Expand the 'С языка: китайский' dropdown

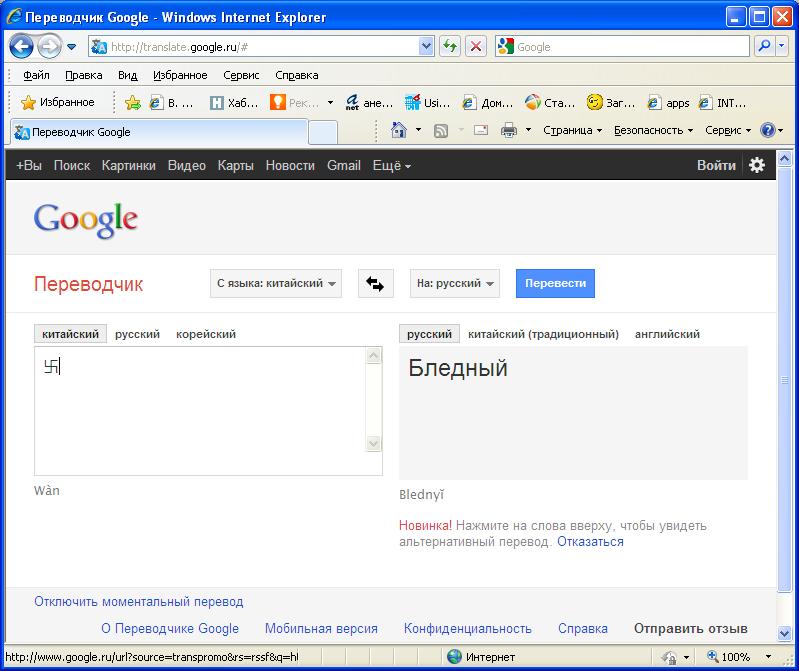276,284
